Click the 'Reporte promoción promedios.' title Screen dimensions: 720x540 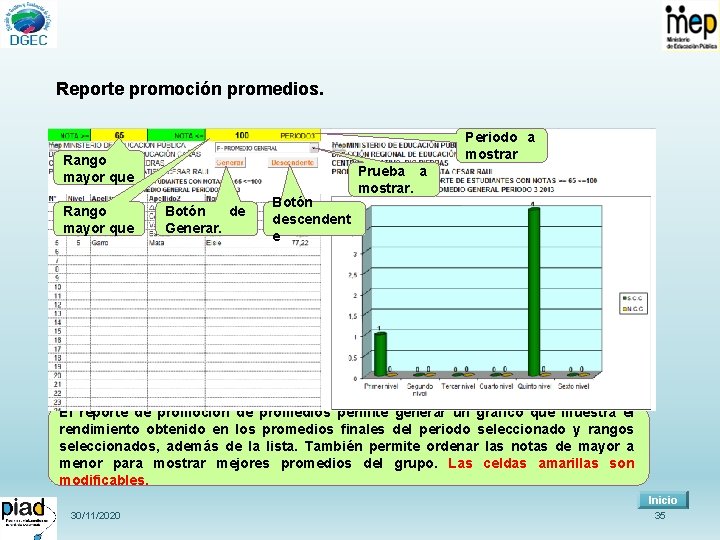tap(190, 89)
